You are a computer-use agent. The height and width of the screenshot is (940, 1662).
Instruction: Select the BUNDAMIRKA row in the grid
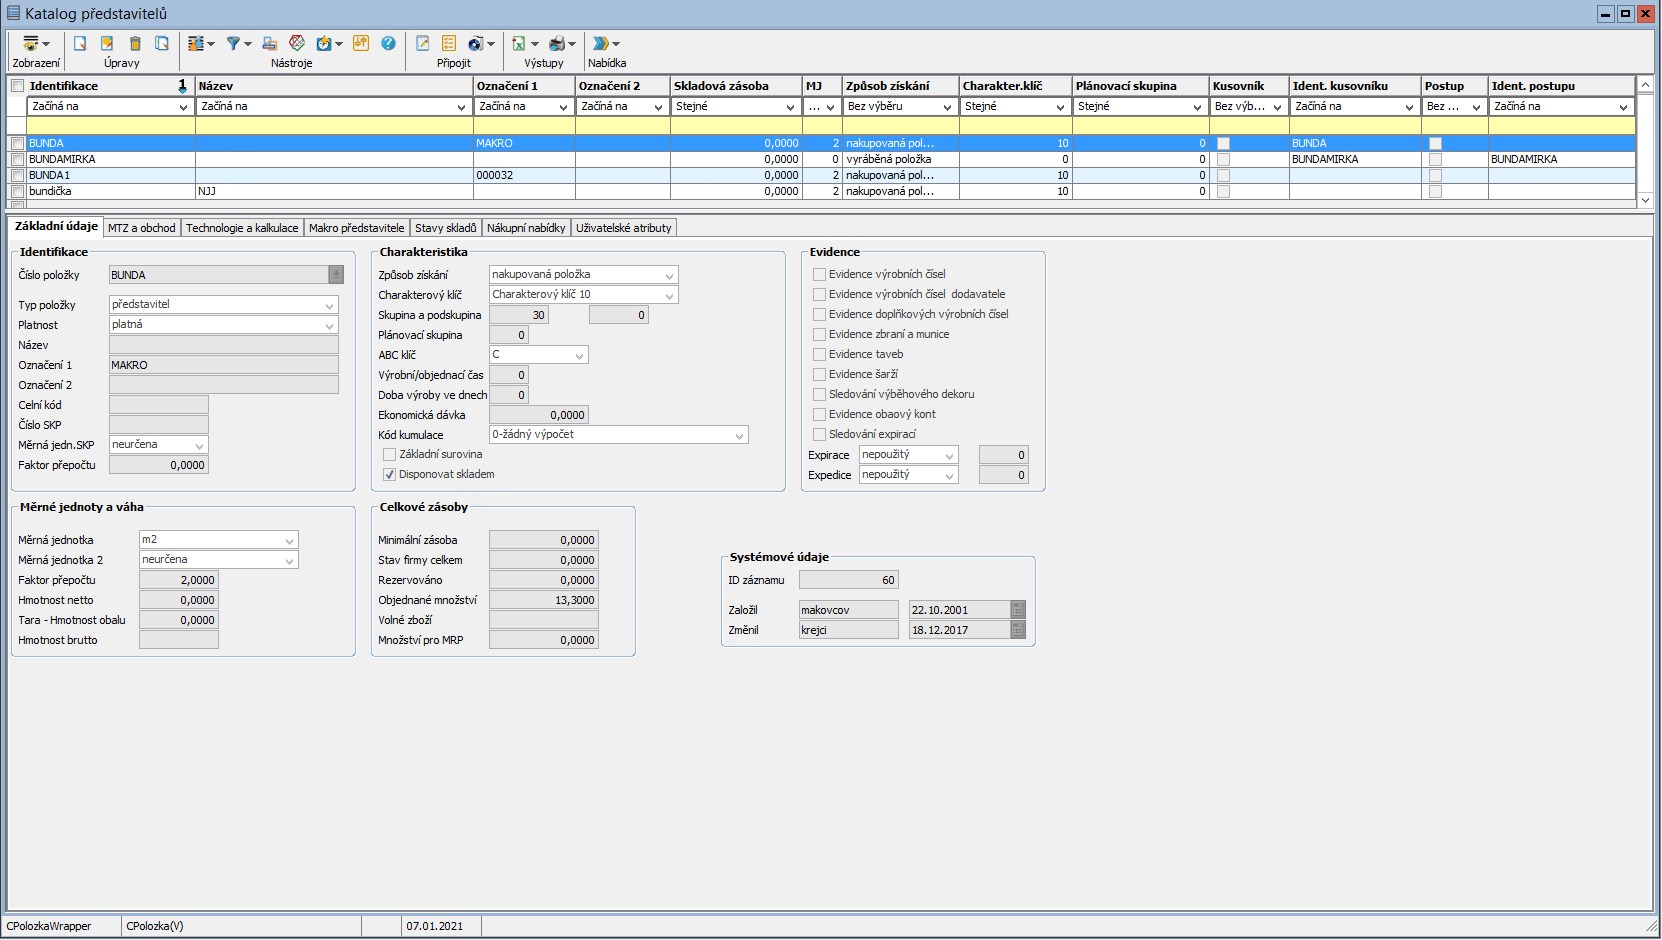[x=110, y=159]
